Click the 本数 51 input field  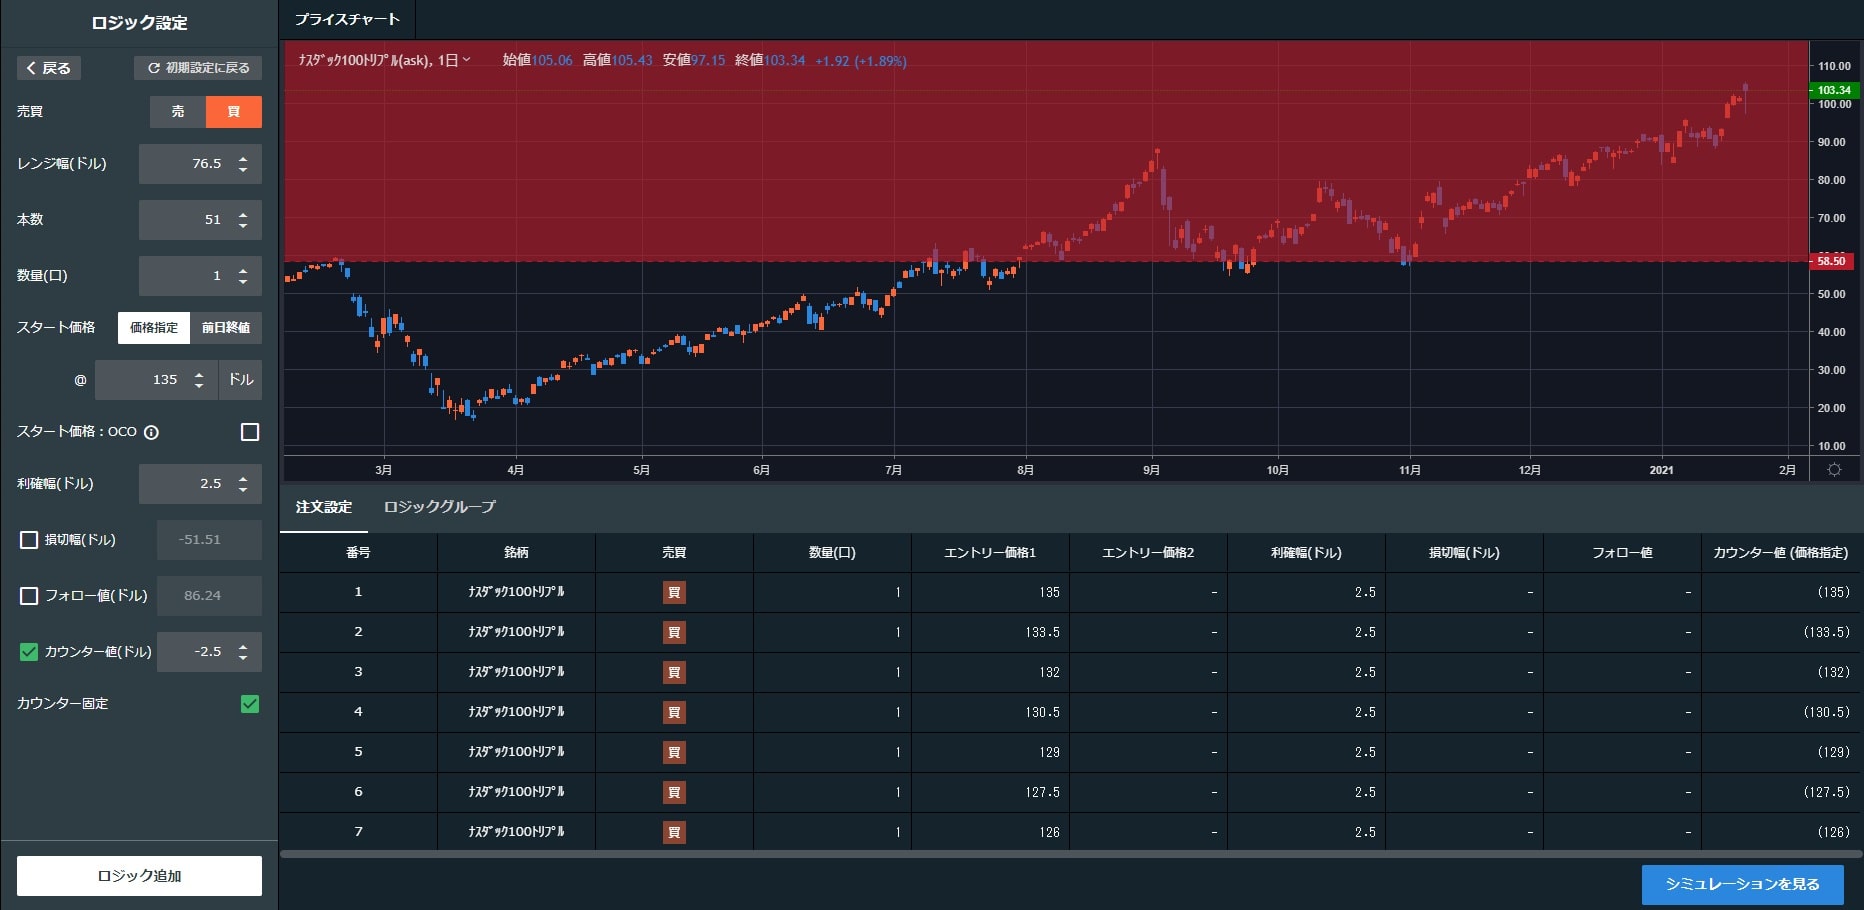200,220
